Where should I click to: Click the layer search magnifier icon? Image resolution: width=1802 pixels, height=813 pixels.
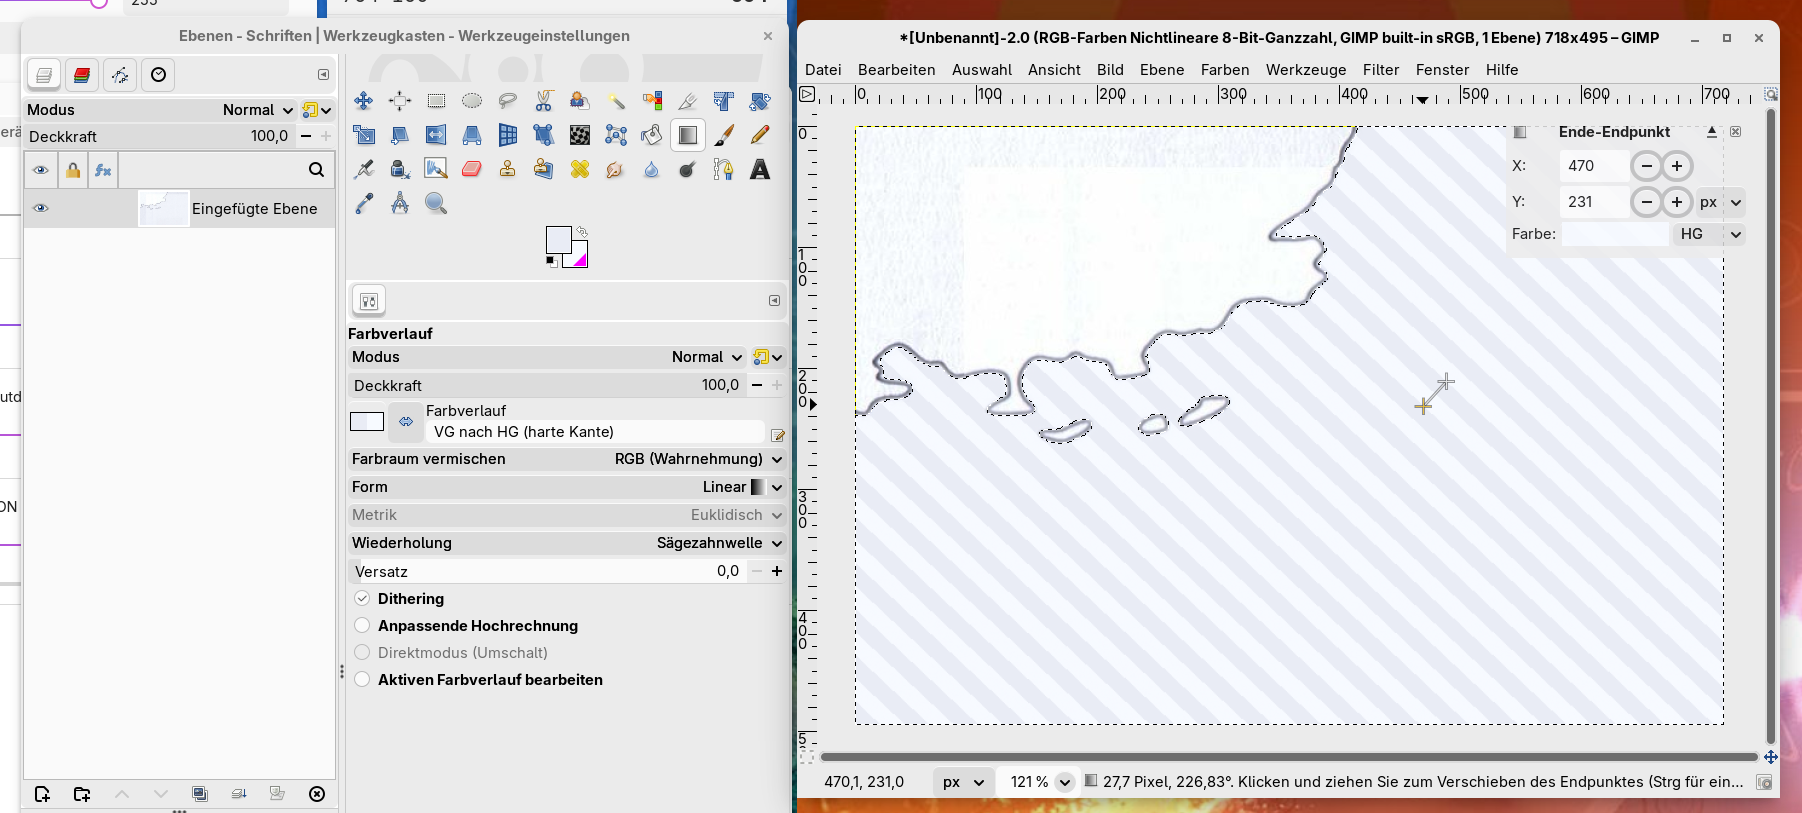(x=316, y=170)
